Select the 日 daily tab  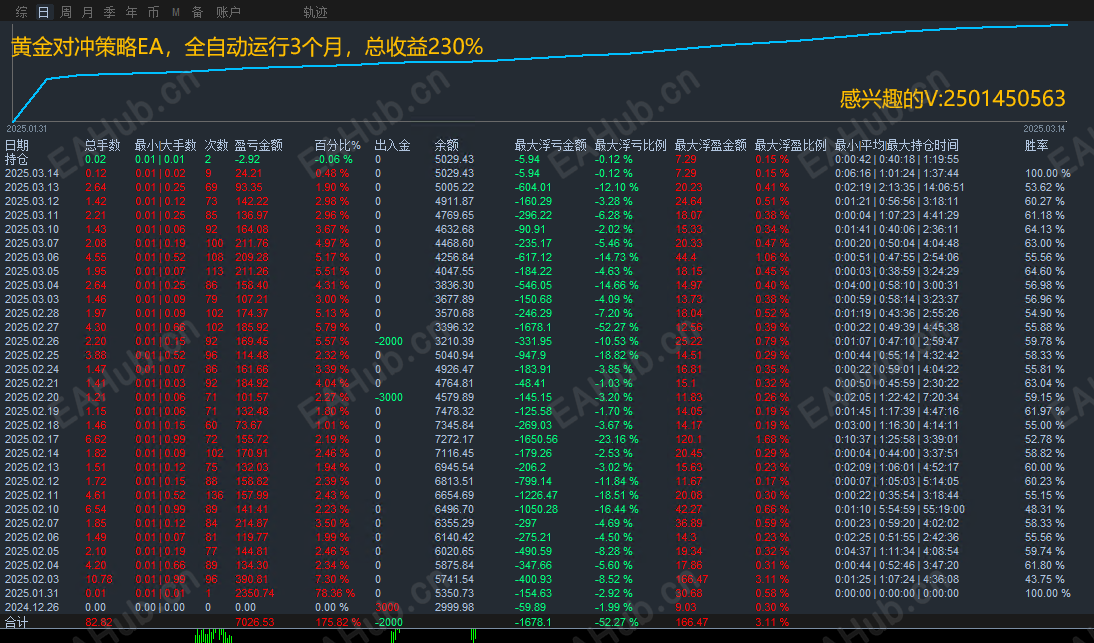point(43,12)
